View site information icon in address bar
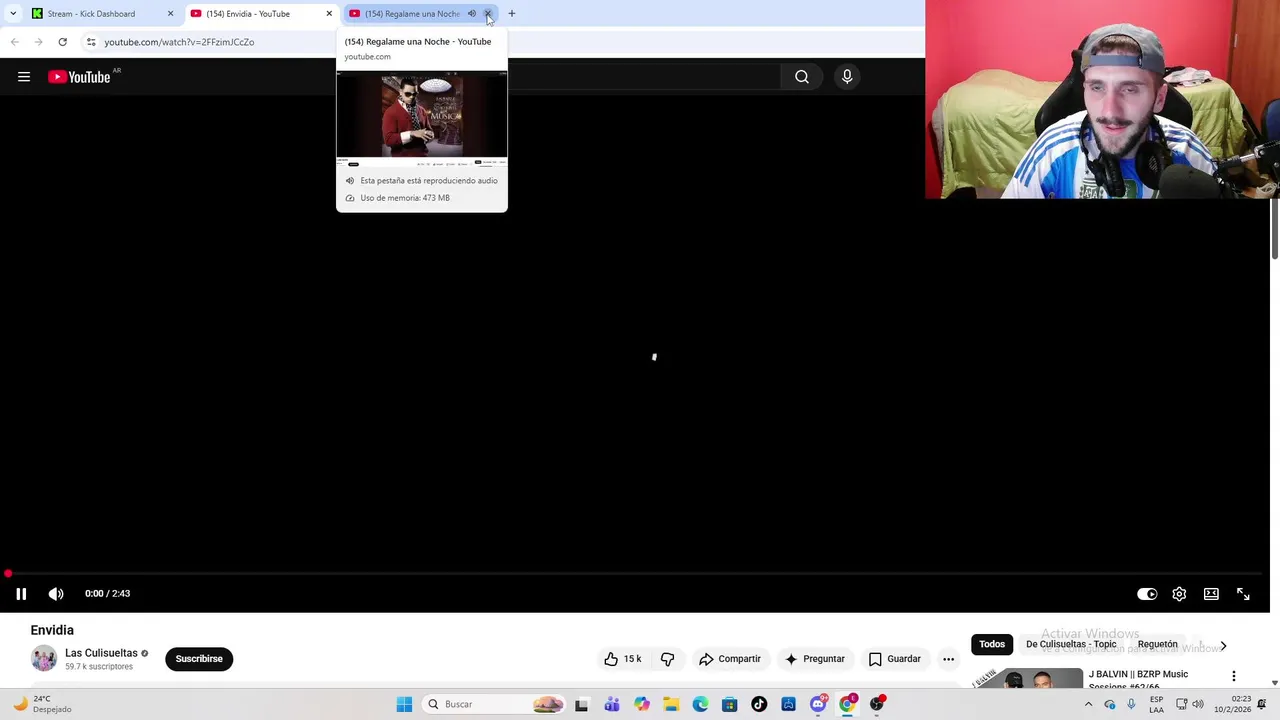 (91, 42)
